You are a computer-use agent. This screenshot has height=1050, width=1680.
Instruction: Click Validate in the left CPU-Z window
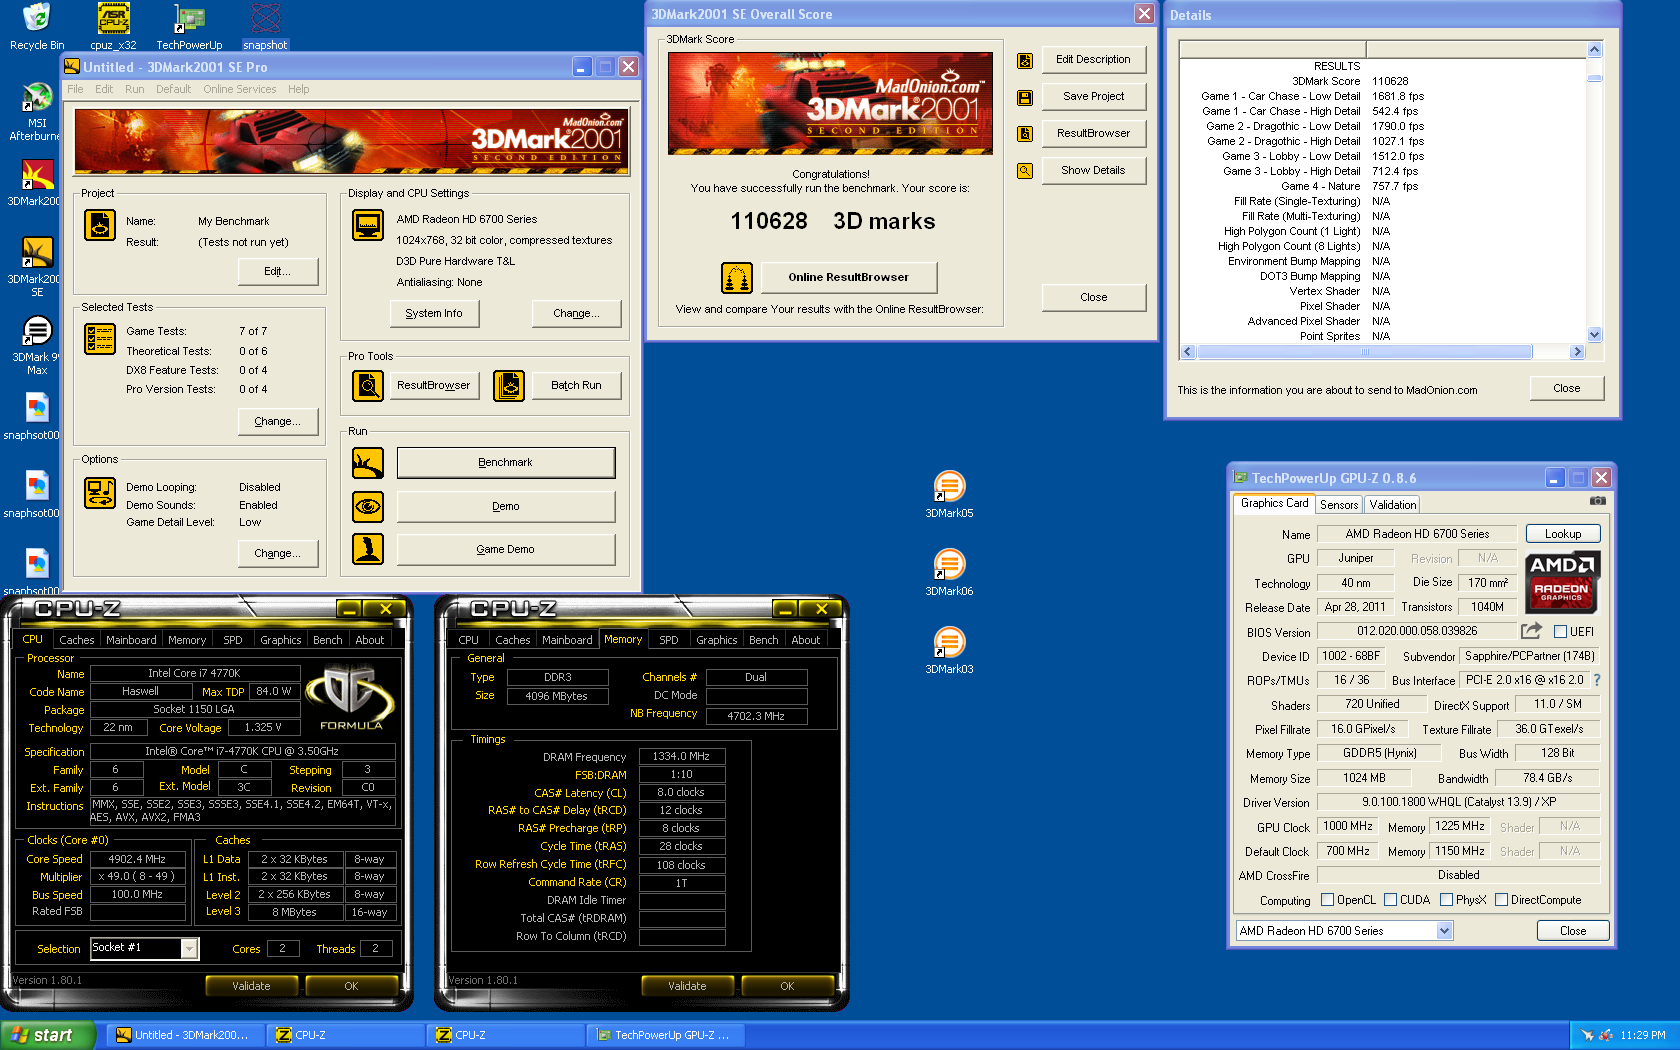coord(251,986)
